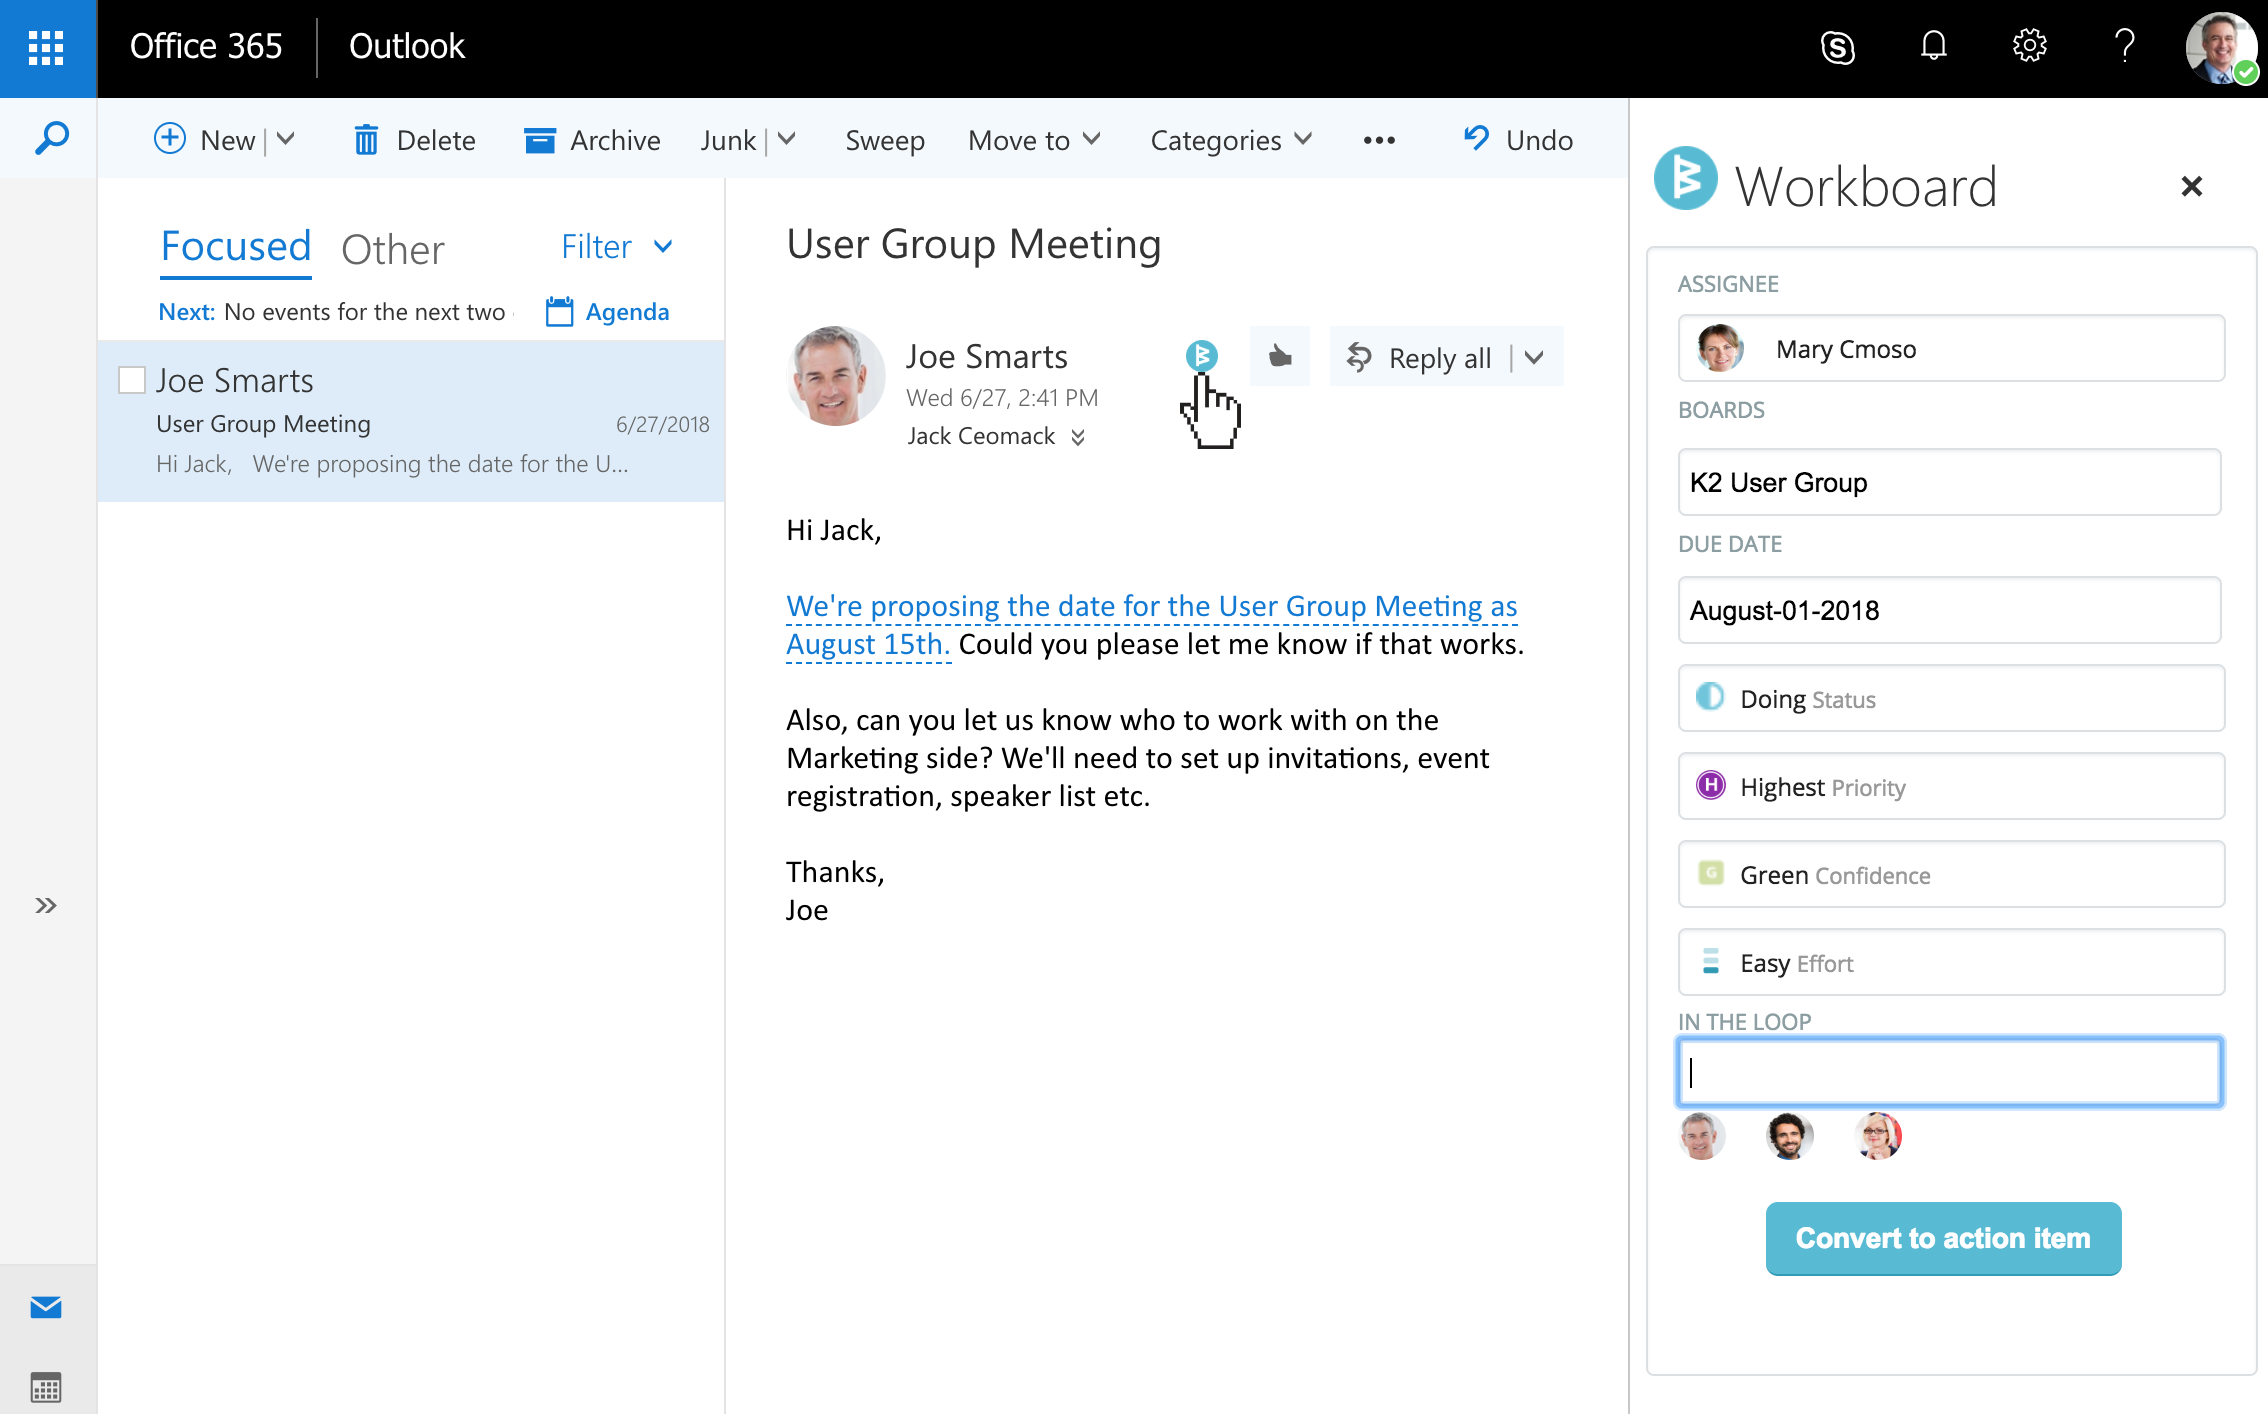Open the Junk dropdown arrow
The width and height of the screenshot is (2268, 1414).
[x=787, y=140]
